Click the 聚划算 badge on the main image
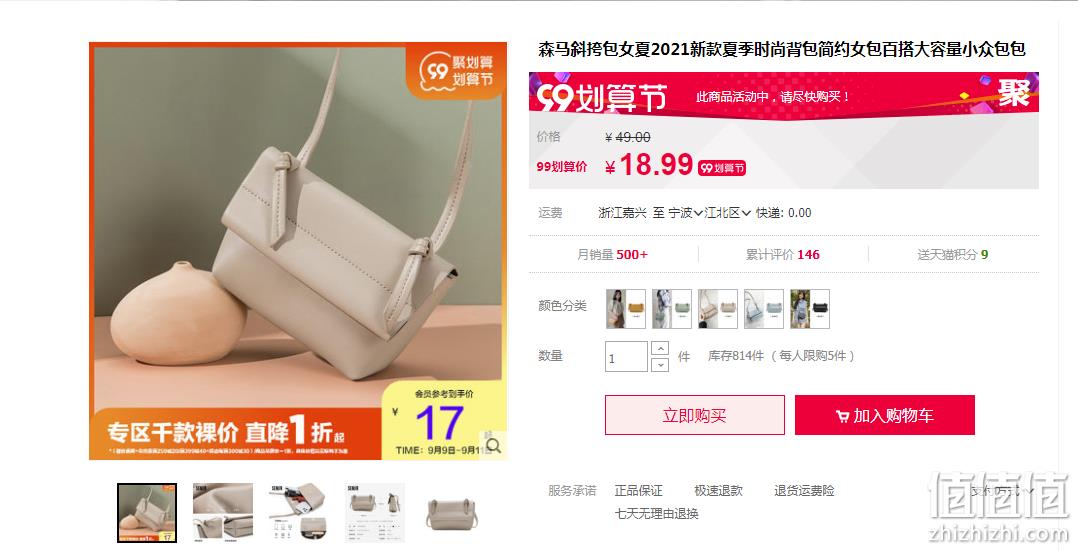The height and width of the screenshot is (551, 1078). click(x=456, y=71)
